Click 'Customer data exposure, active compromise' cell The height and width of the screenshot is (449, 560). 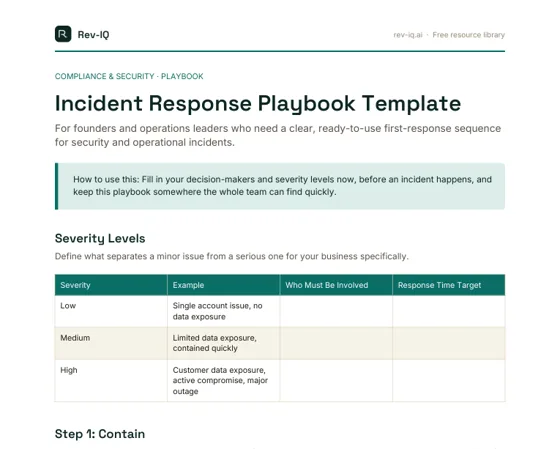tap(224, 380)
